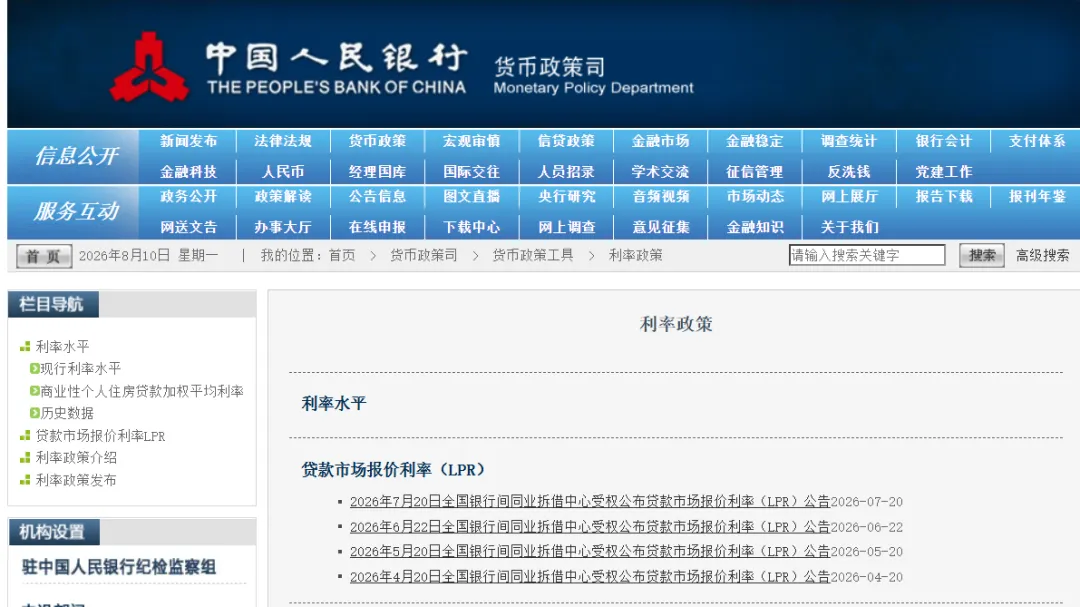Open the 央行研究 section
Viewport: 1080px width, 607px height.
(565, 196)
